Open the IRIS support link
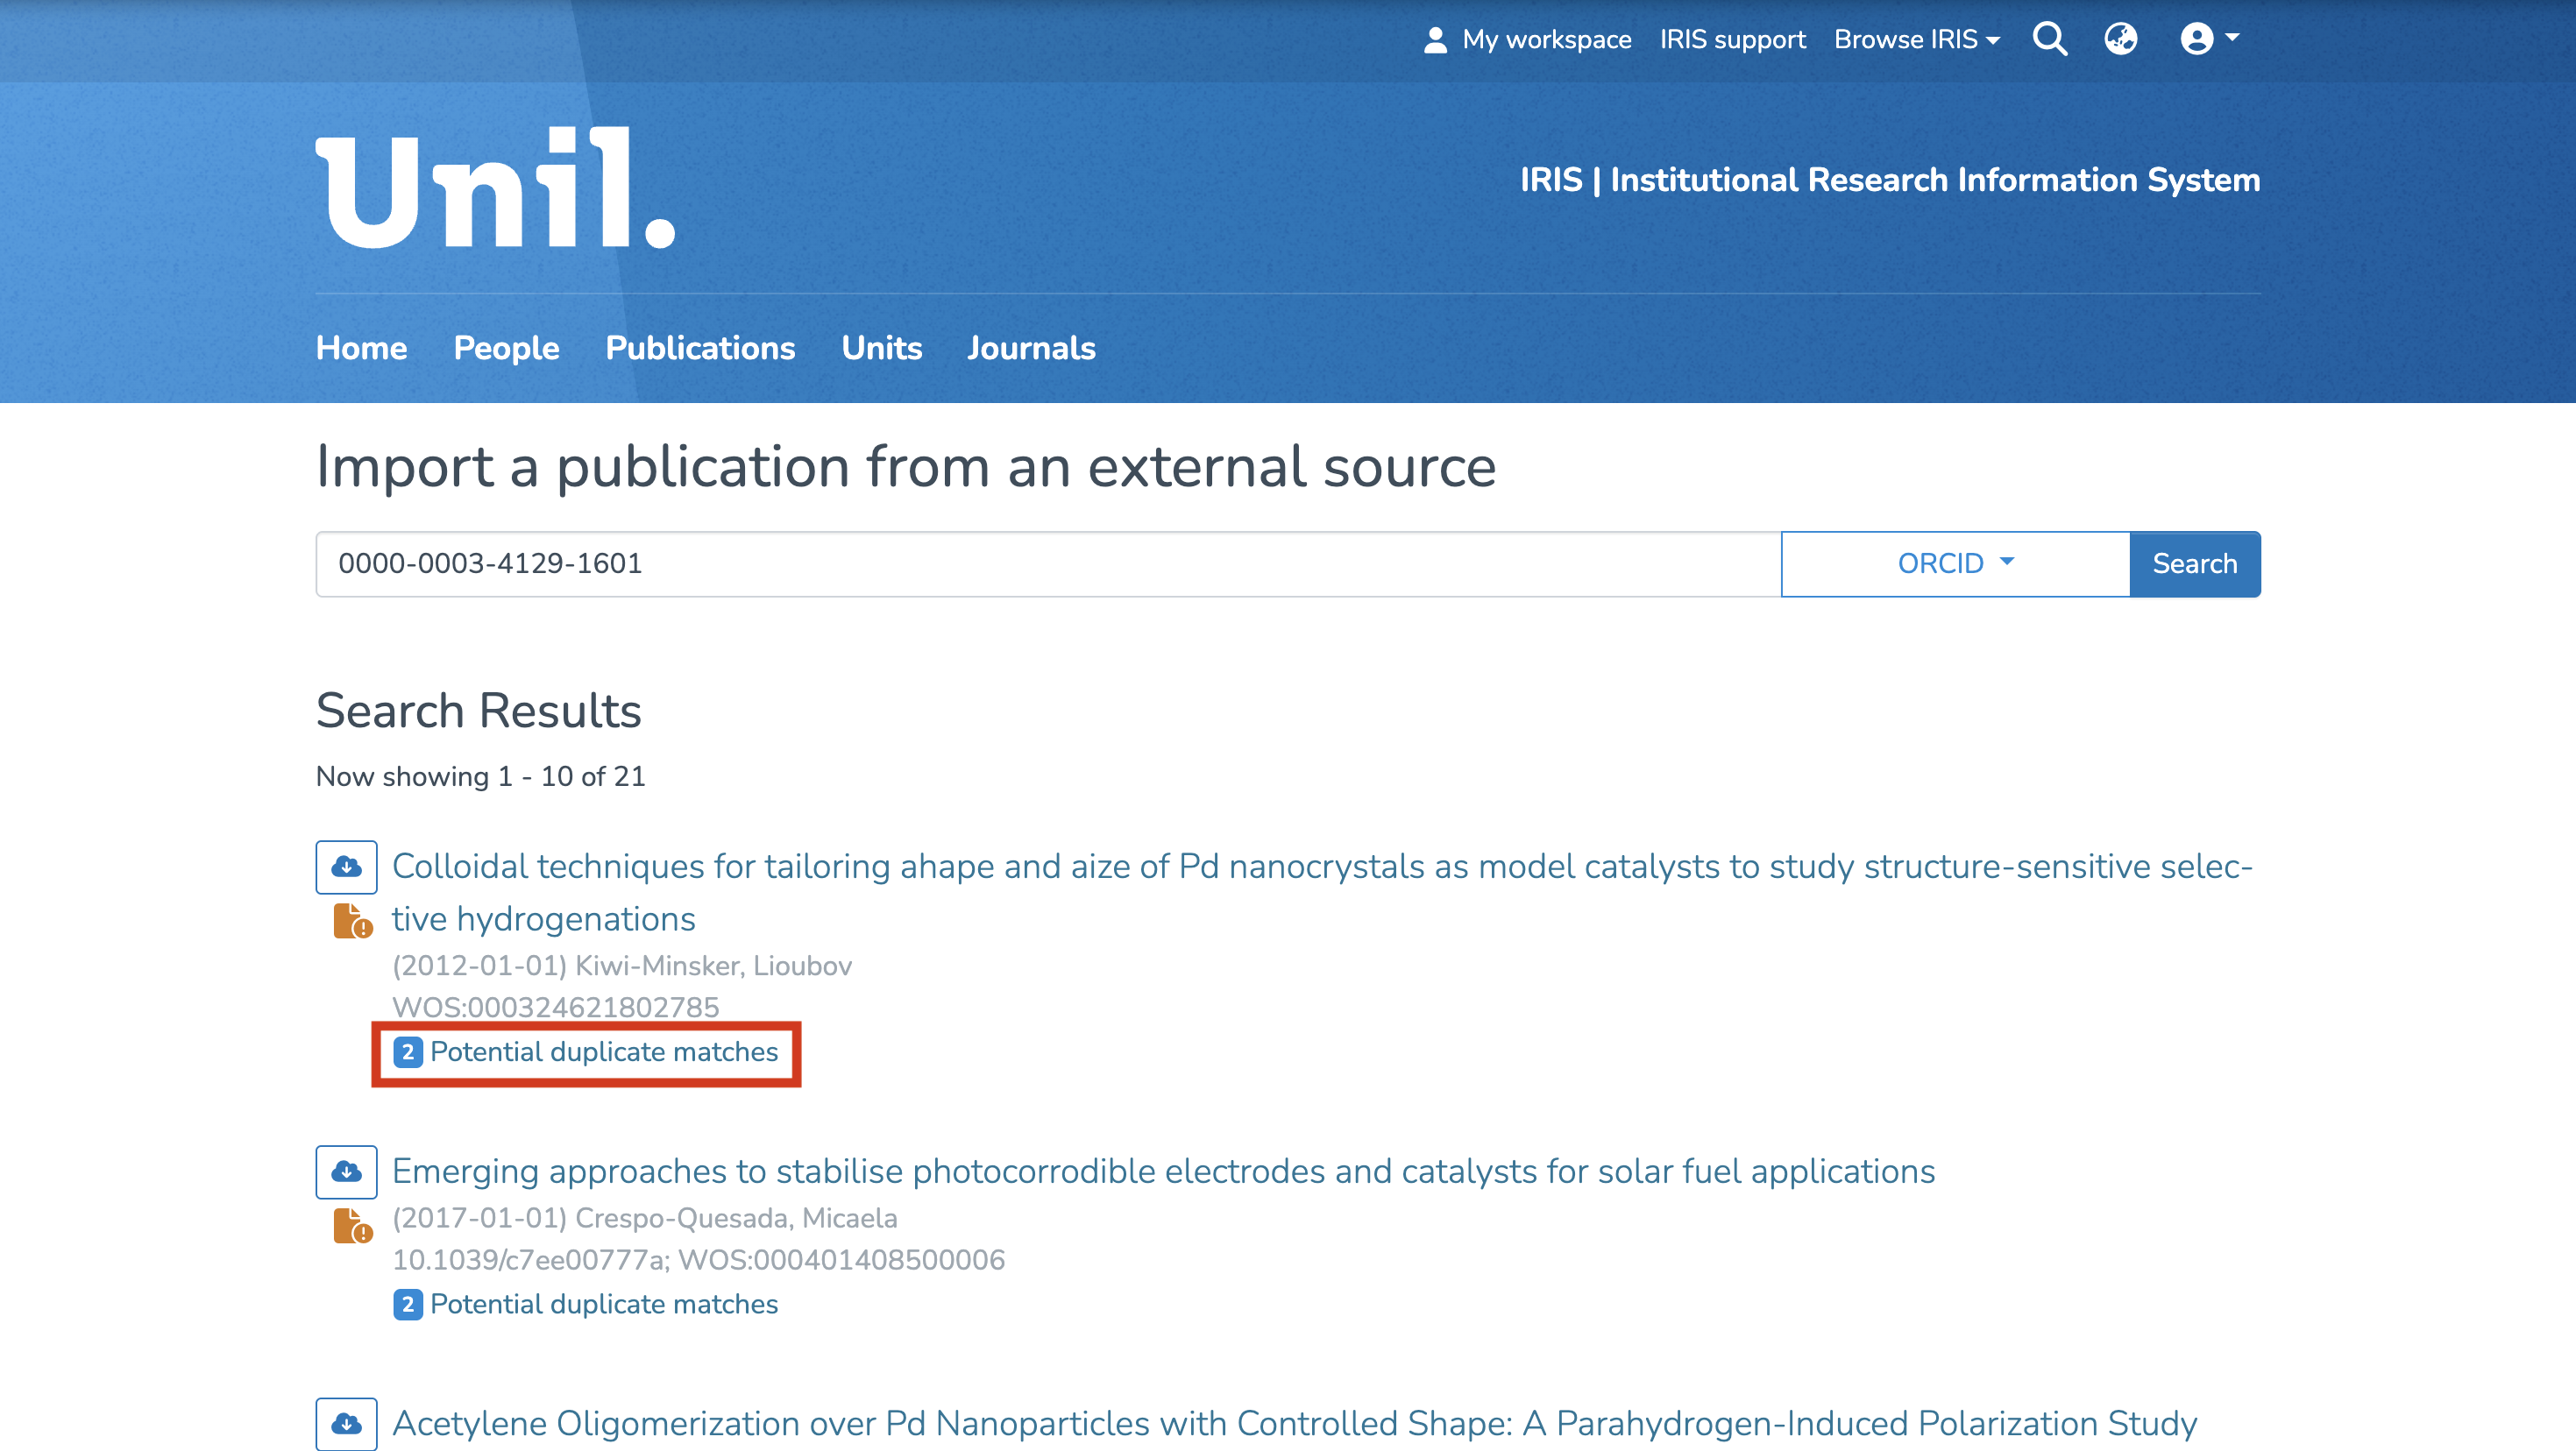 tap(1732, 39)
